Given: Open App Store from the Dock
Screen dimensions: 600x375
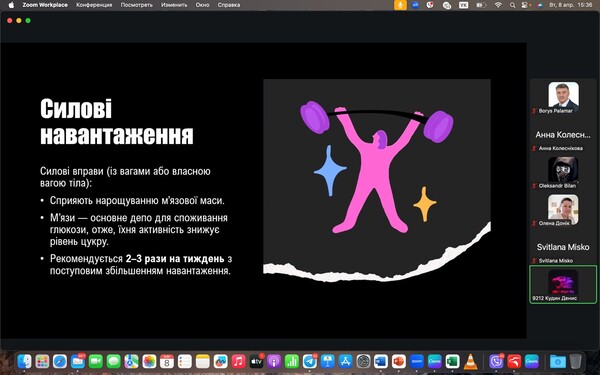Looking at the screenshot, I should pos(345,361).
